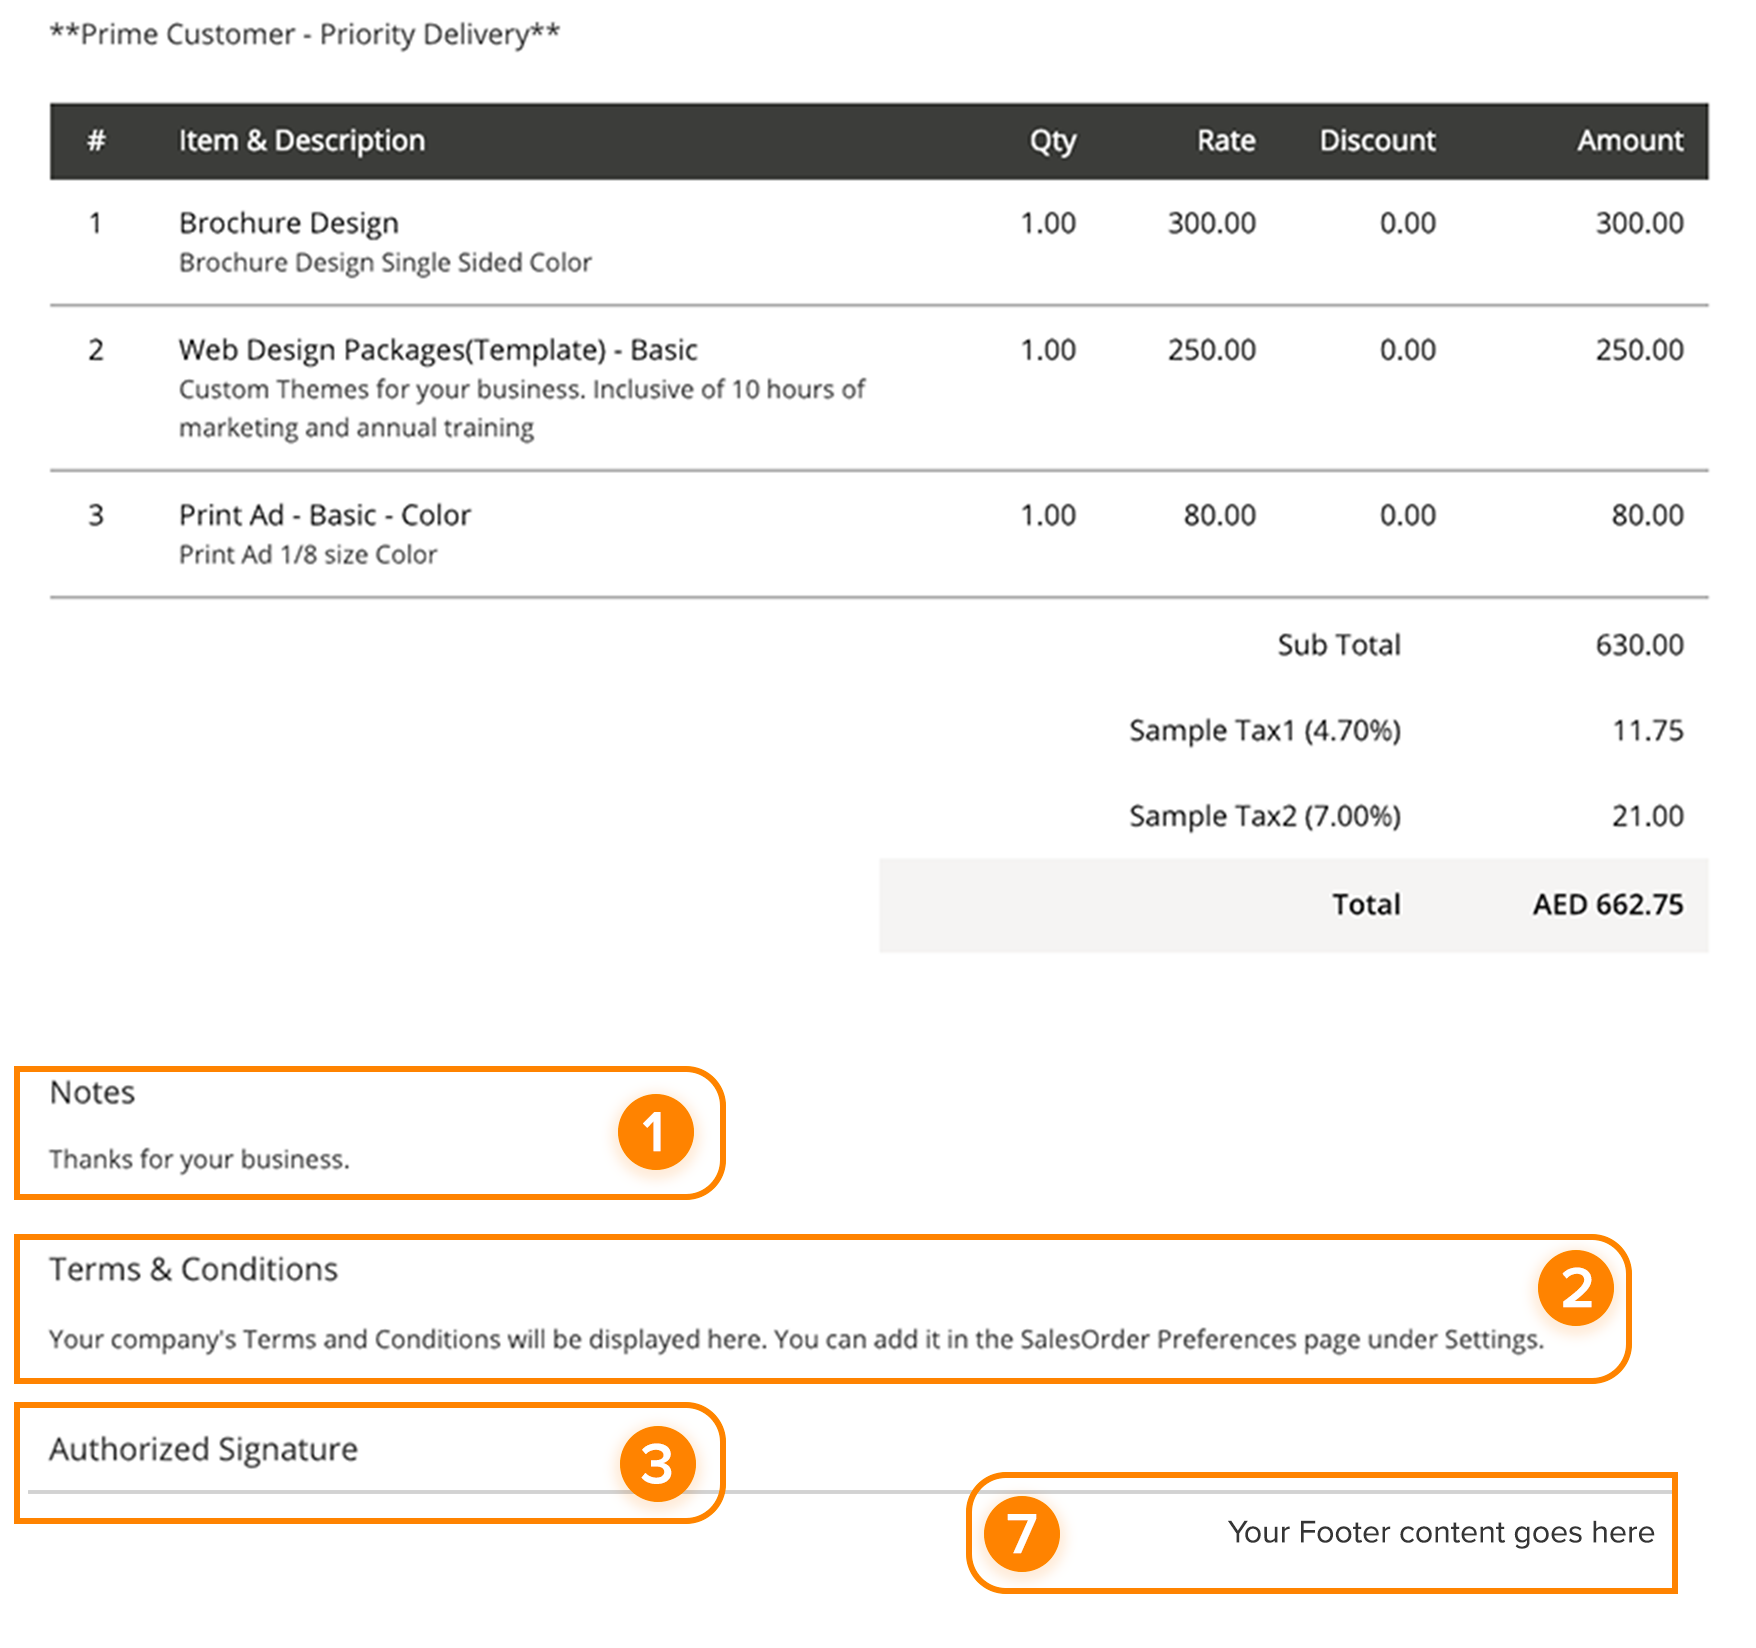The width and height of the screenshot is (1756, 1648).
Task: Select the 'Sample Tax1 (4.70%)' label
Action: point(1264,731)
